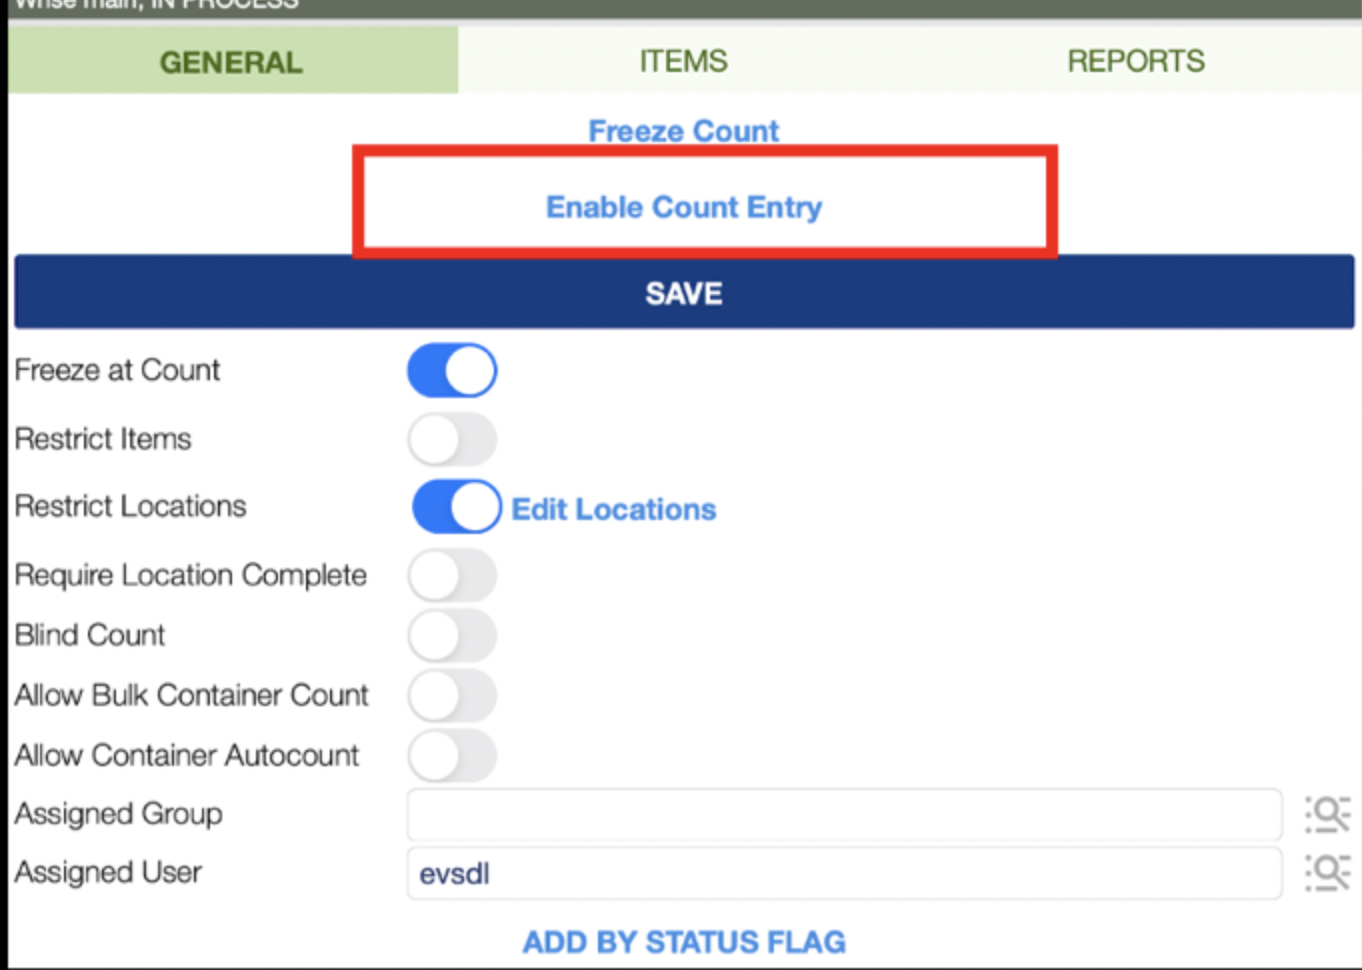Click the SAVE button
This screenshot has height=970, width=1362.
tap(684, 293)
